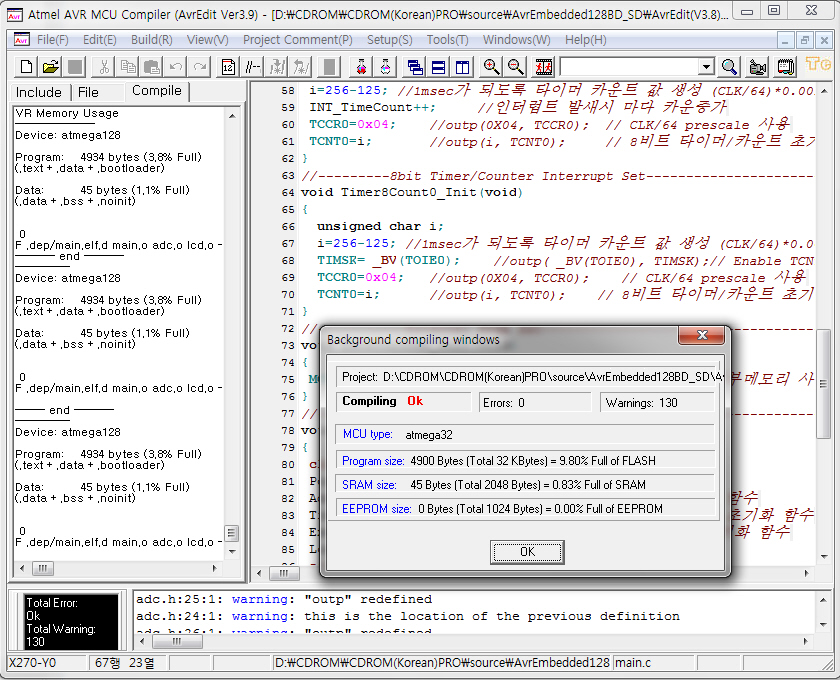Click the warning output horizontal scrollbar thumb
Screen dimensions: 840x680
click(x=176, y=641)
